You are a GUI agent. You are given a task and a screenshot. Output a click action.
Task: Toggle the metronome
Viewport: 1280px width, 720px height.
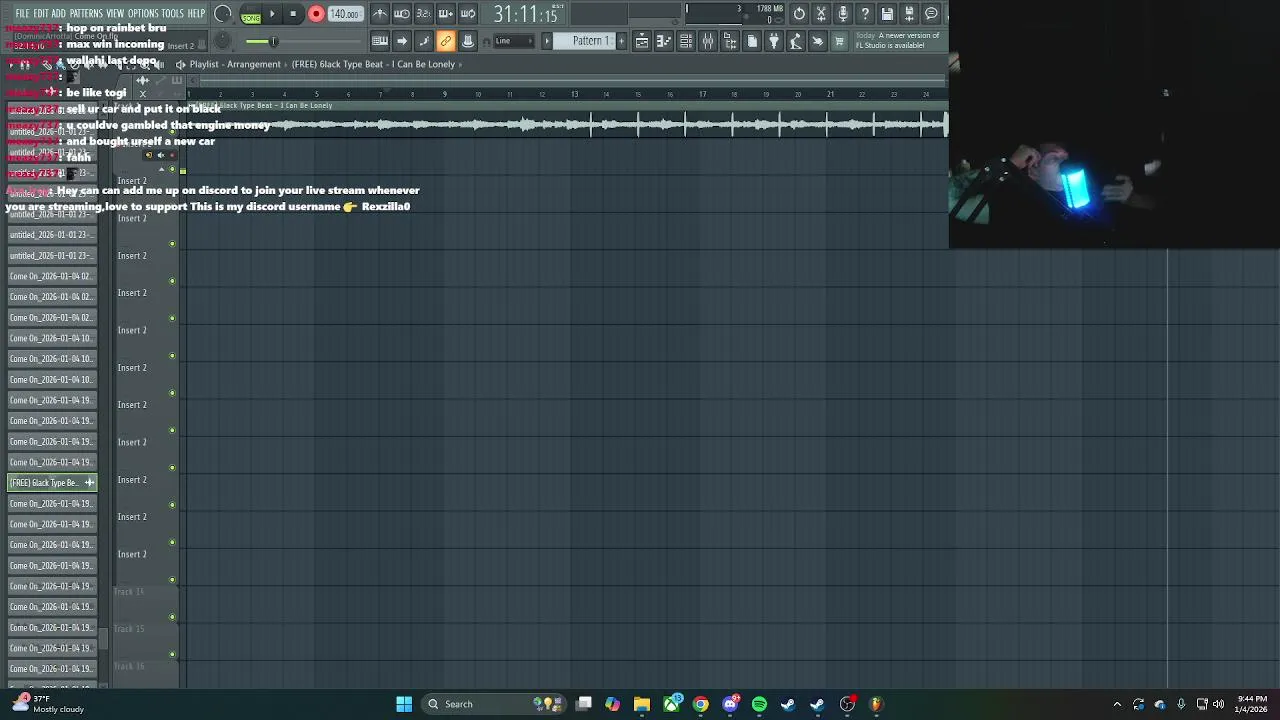point(380,13)
